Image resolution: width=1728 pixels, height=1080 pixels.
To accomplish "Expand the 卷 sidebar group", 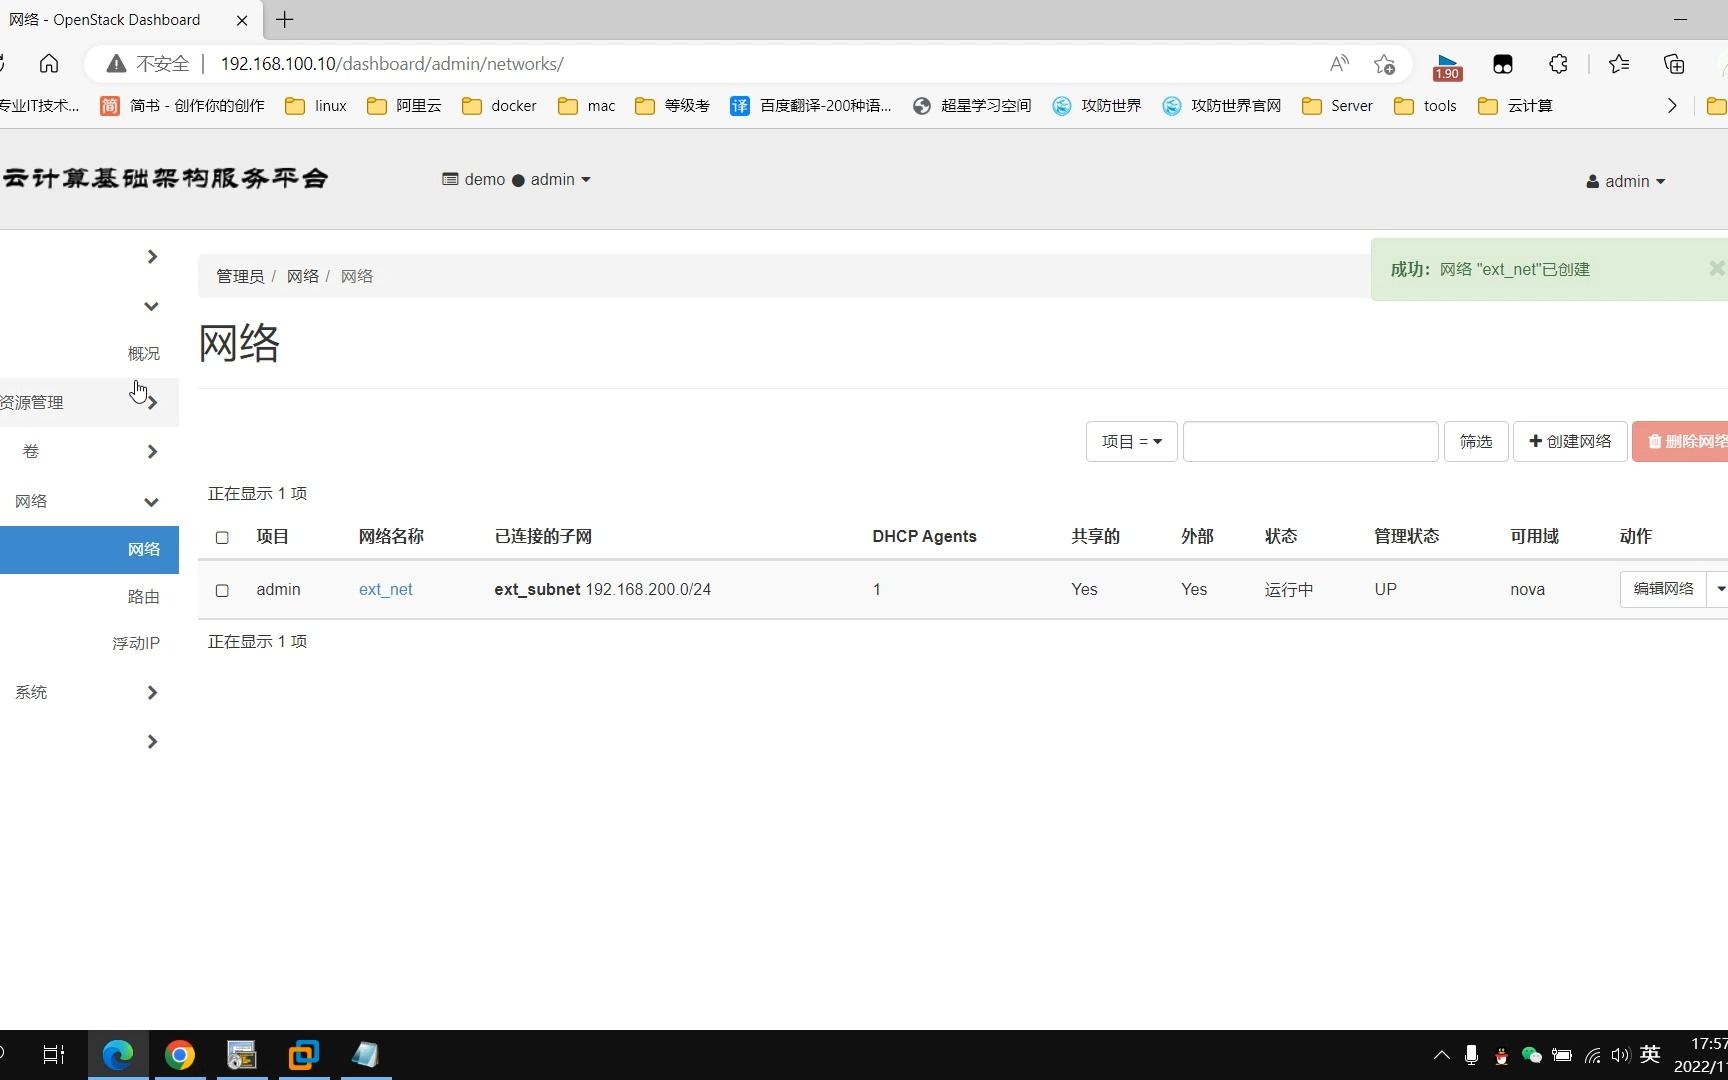I will click(89, 452).
